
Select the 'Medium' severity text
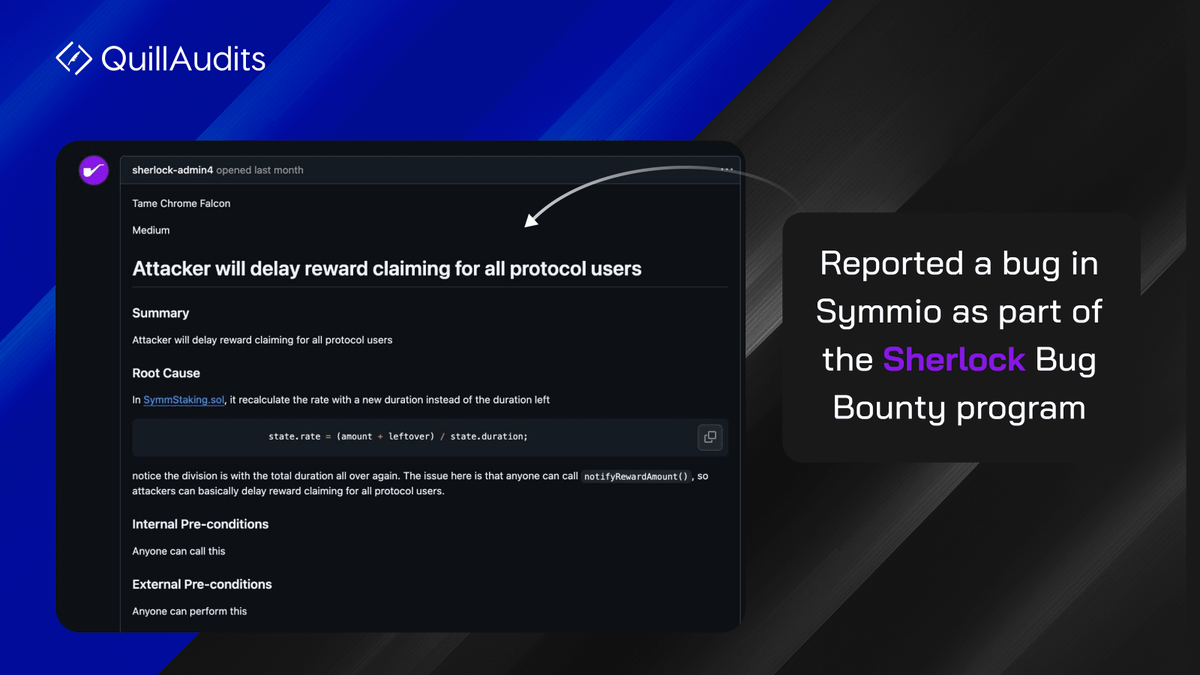coord(151,230)
